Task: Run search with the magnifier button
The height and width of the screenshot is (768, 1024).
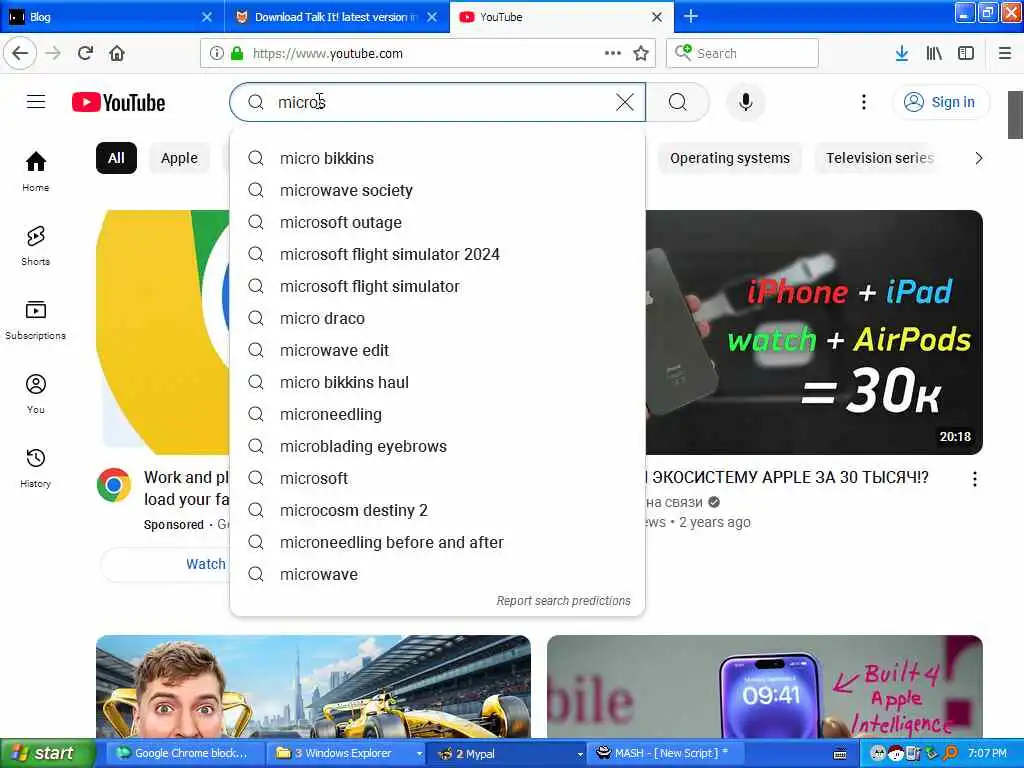Action: pos(678,102)
